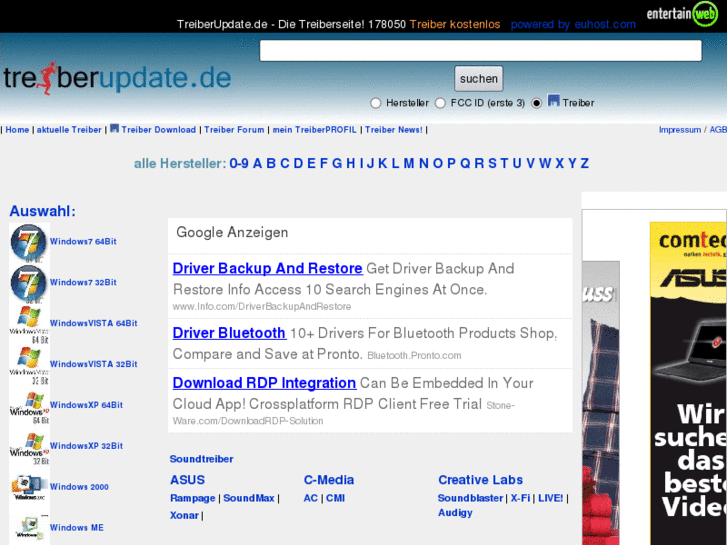Open the Download RDP Integration ad

[x=264, y=383]
